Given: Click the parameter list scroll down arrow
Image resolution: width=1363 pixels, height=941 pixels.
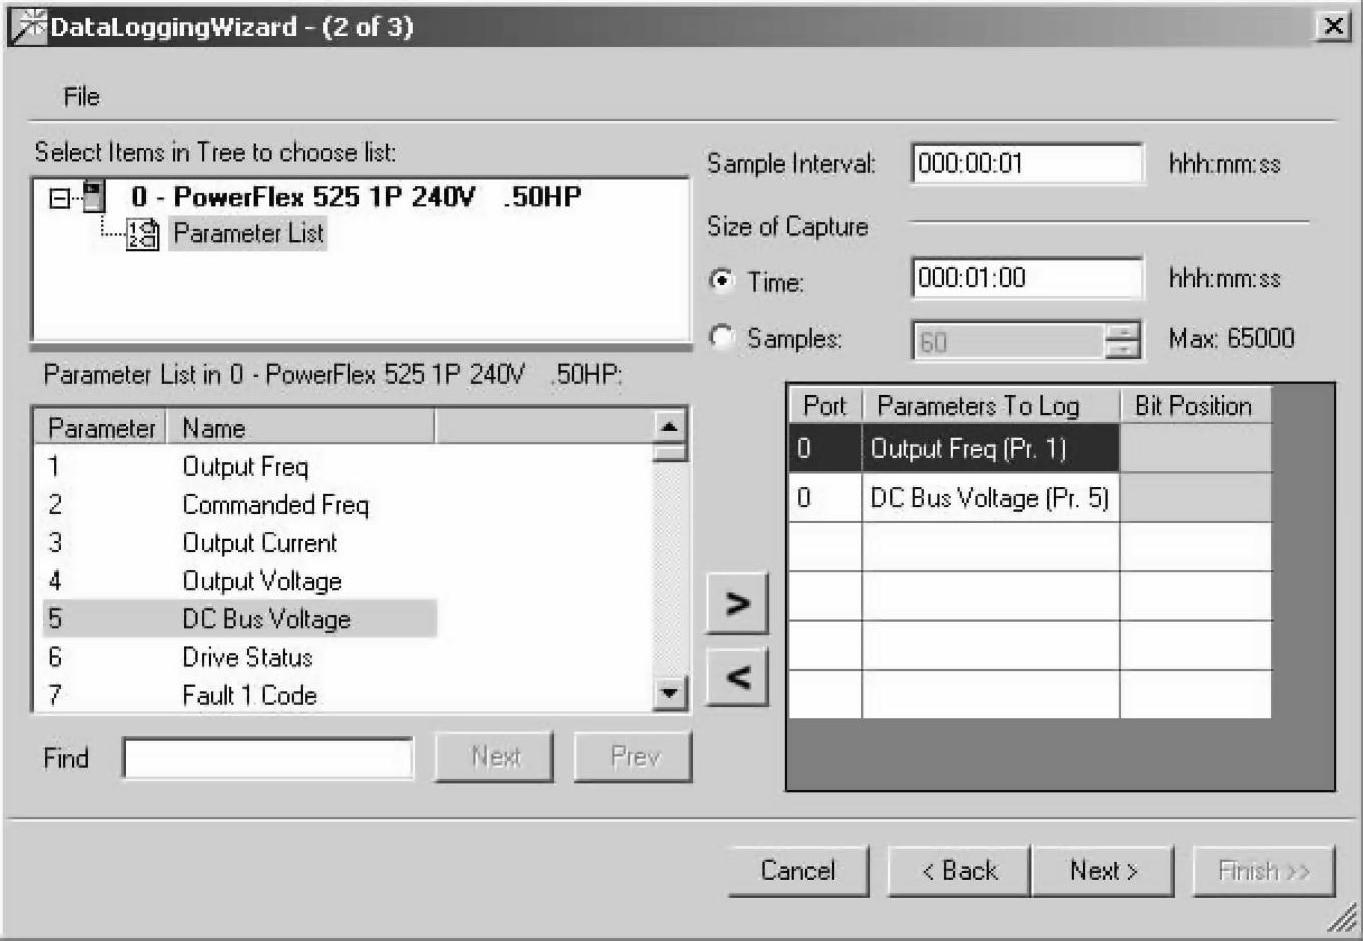Looking at the screenshot, I should (669, 692).
